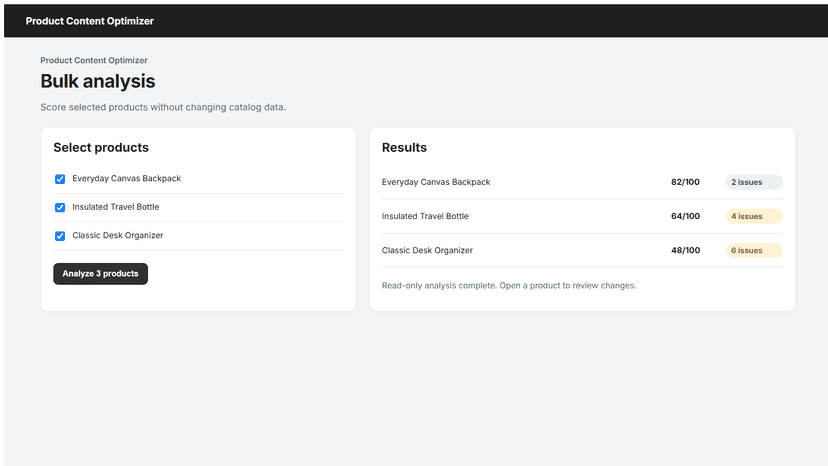828x466 pixels.
Task: Click the Analyze 3 products button
Action: click(100, 274)
